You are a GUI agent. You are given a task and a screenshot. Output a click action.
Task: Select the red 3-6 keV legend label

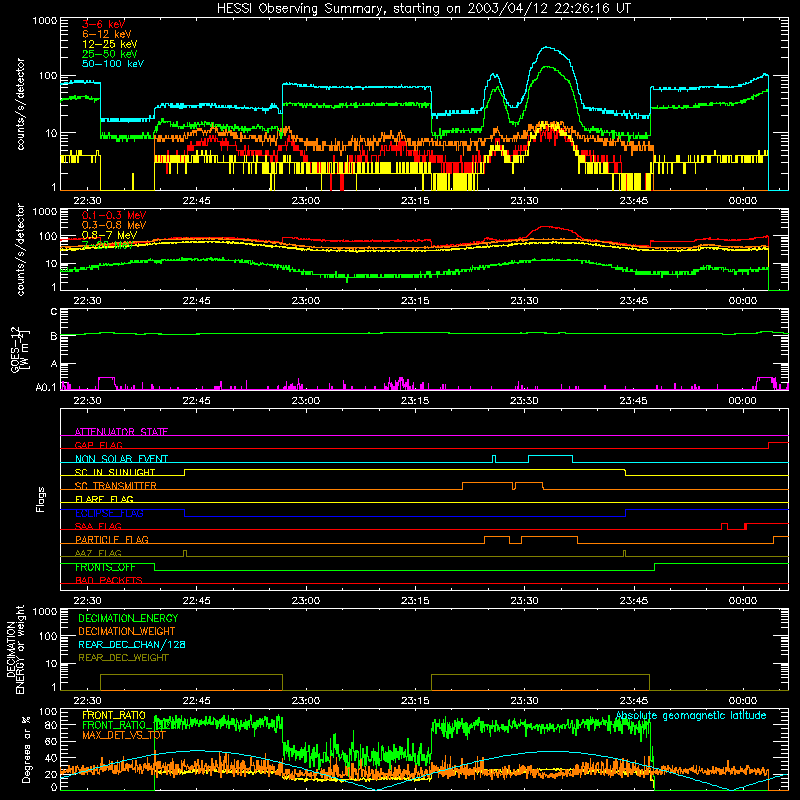click(x=104, y=24)
